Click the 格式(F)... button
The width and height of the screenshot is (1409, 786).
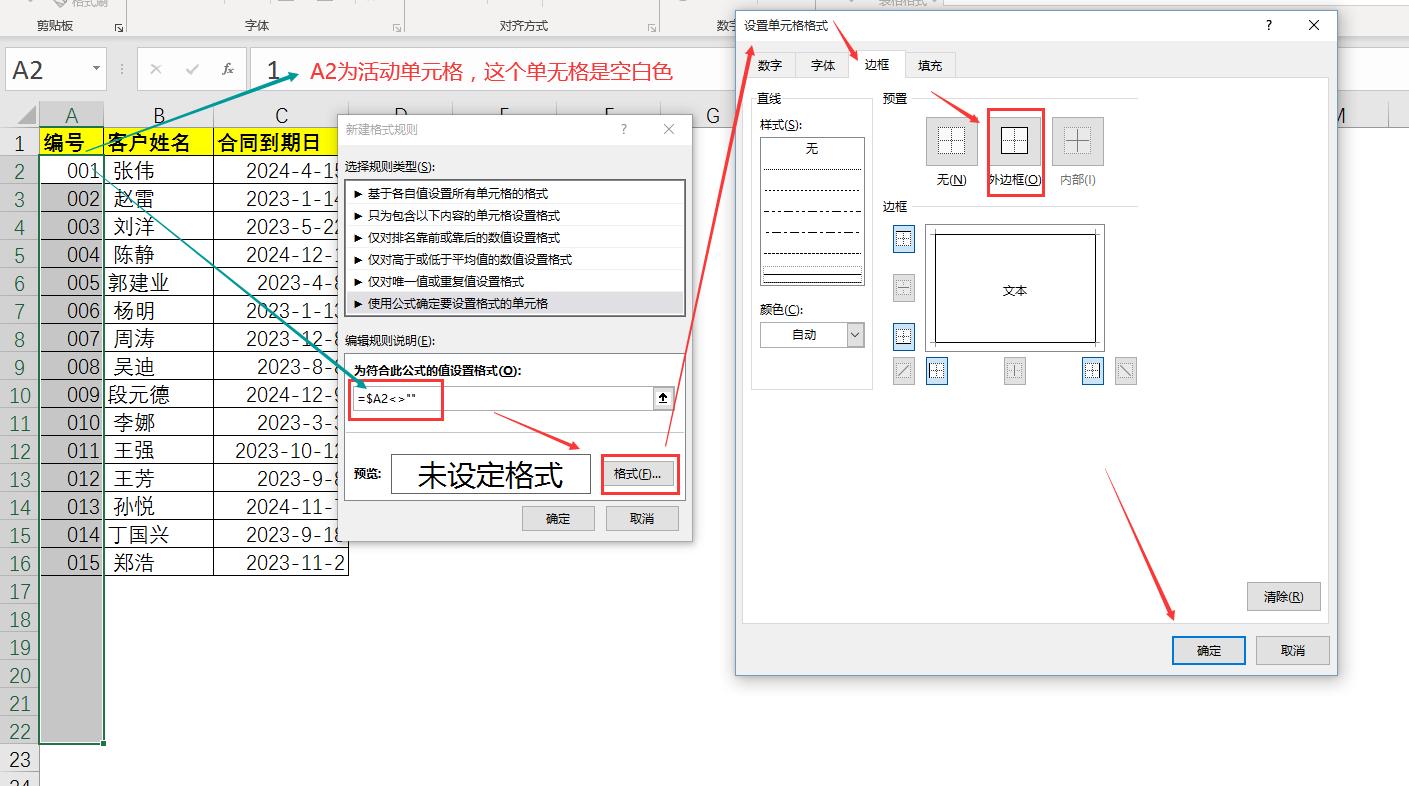[638, 474]
